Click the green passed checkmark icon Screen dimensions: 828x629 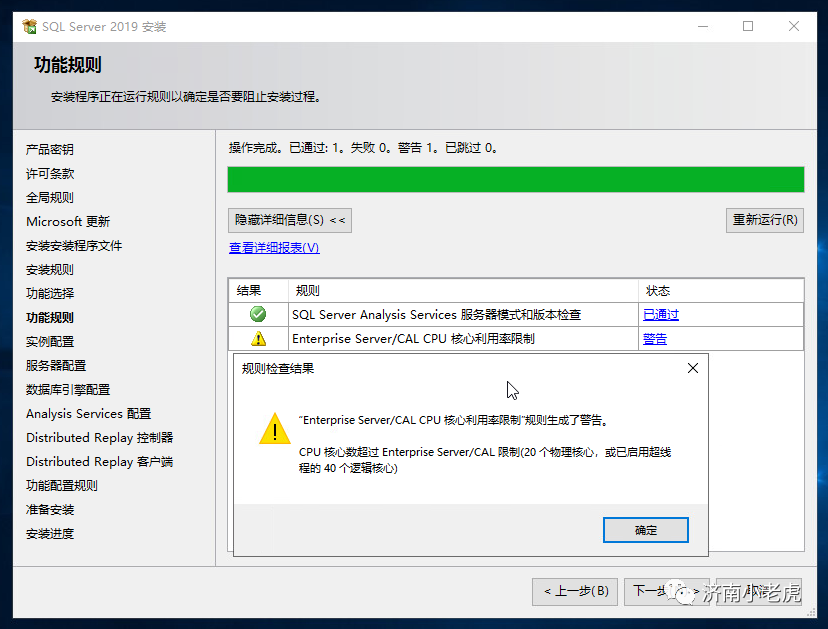coord(258,314)
